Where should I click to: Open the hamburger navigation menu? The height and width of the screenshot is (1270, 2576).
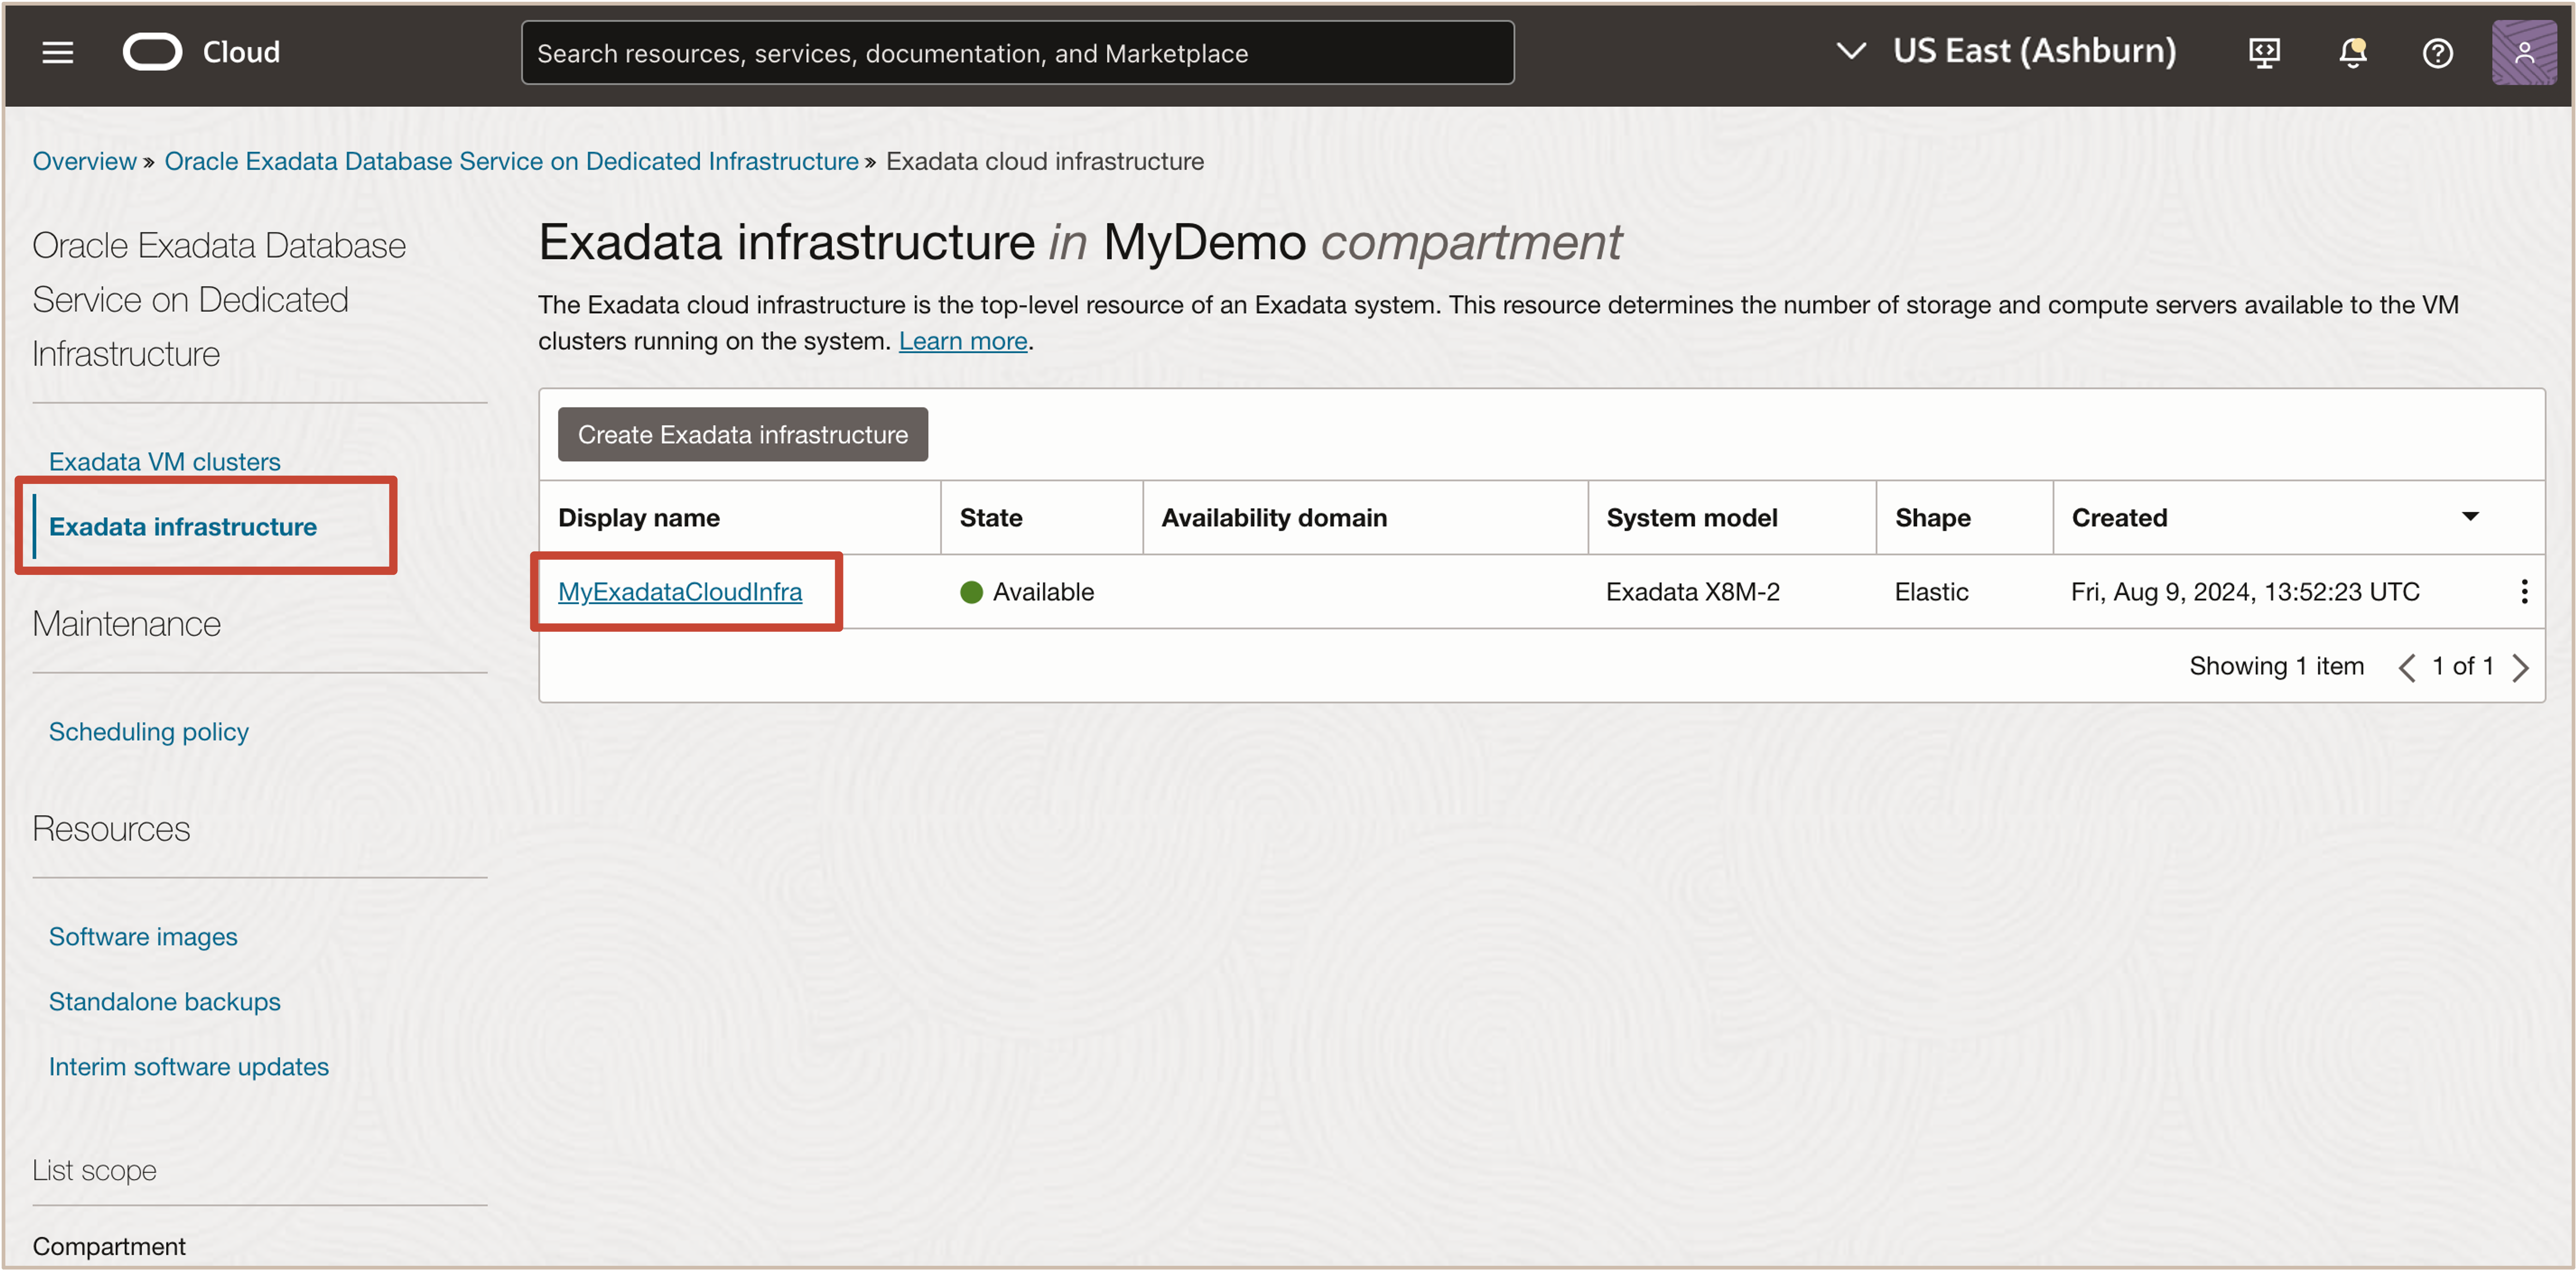click(x=58, y=52)
